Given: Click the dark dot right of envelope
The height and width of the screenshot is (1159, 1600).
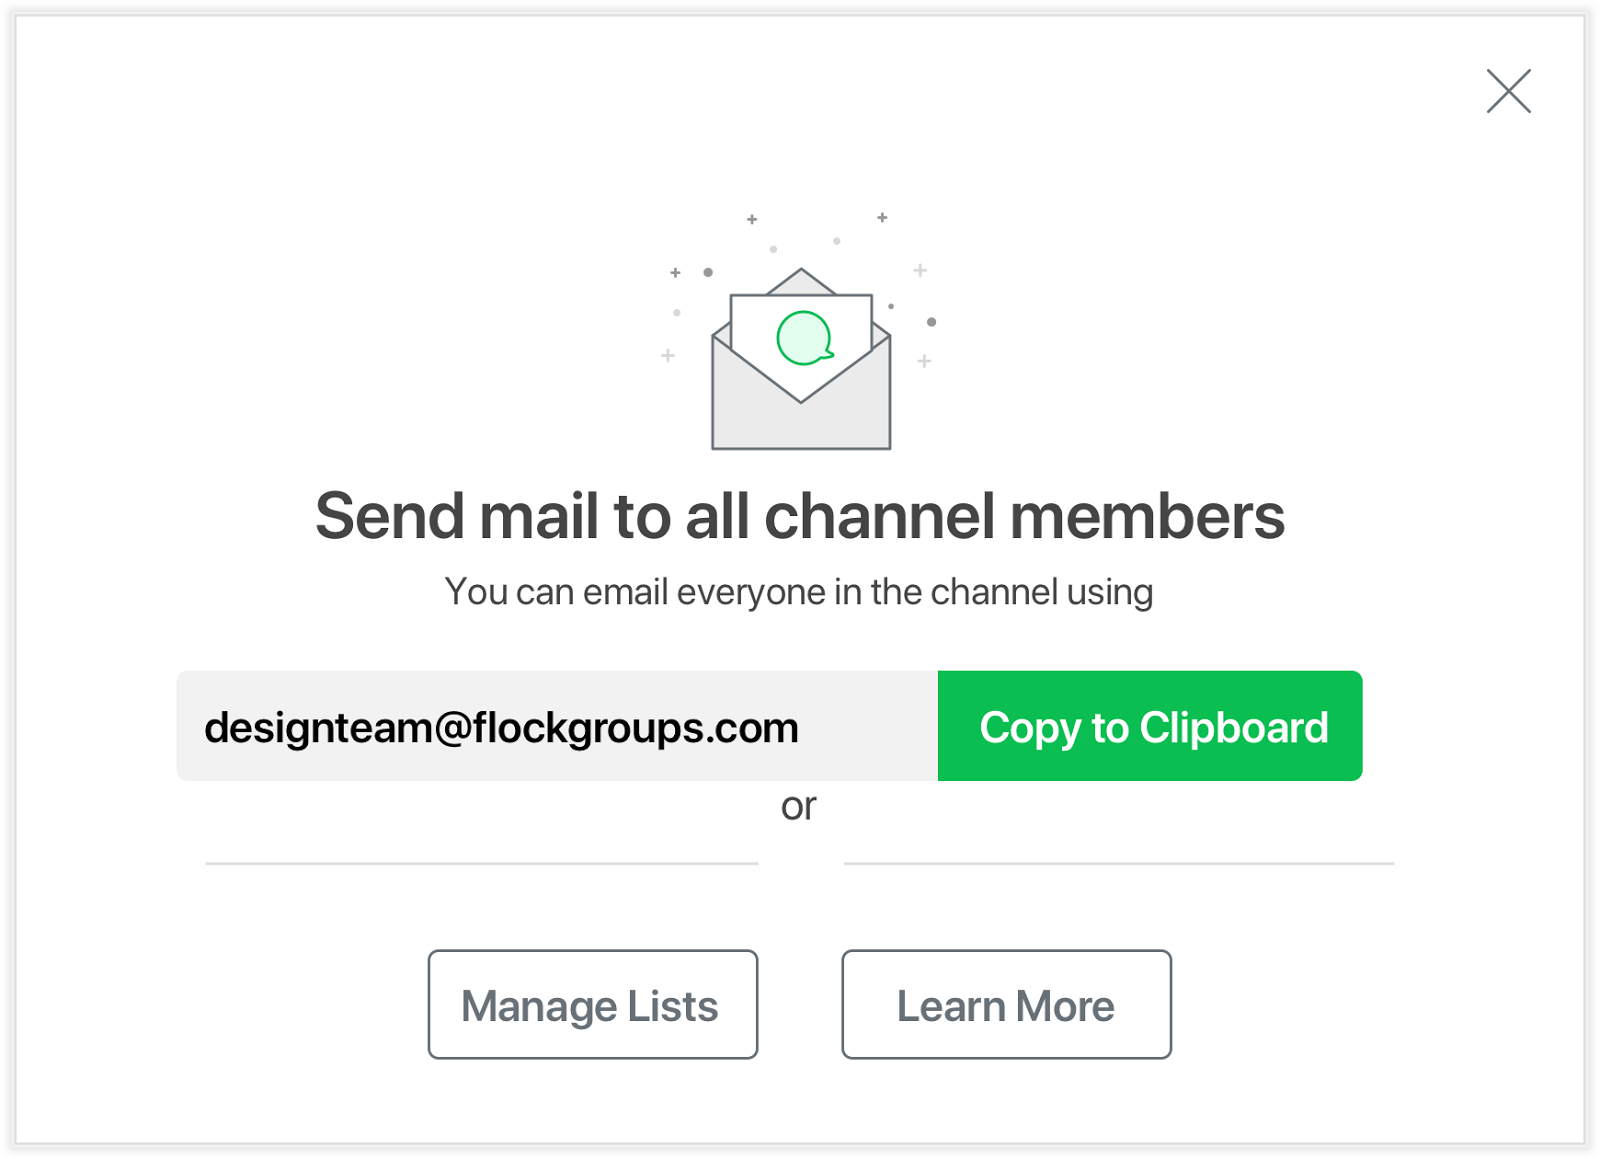Looking at the screenshot, I should [x=931, y=322].
